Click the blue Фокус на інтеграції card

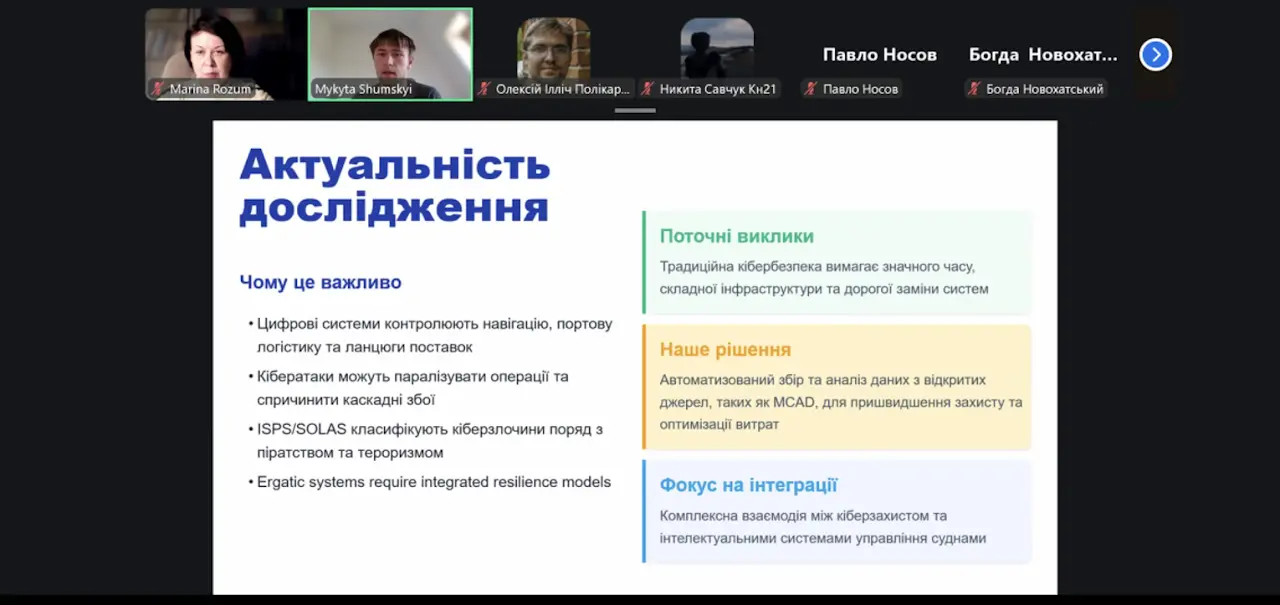click(x=837, y=511)
